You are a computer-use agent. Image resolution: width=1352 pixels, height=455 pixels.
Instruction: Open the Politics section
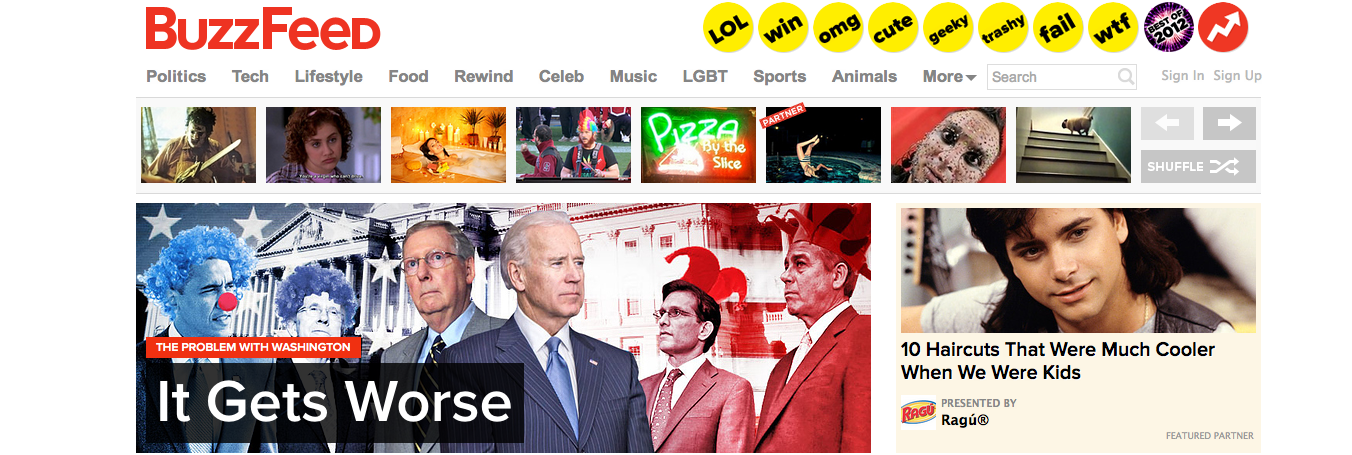point(176,76)
